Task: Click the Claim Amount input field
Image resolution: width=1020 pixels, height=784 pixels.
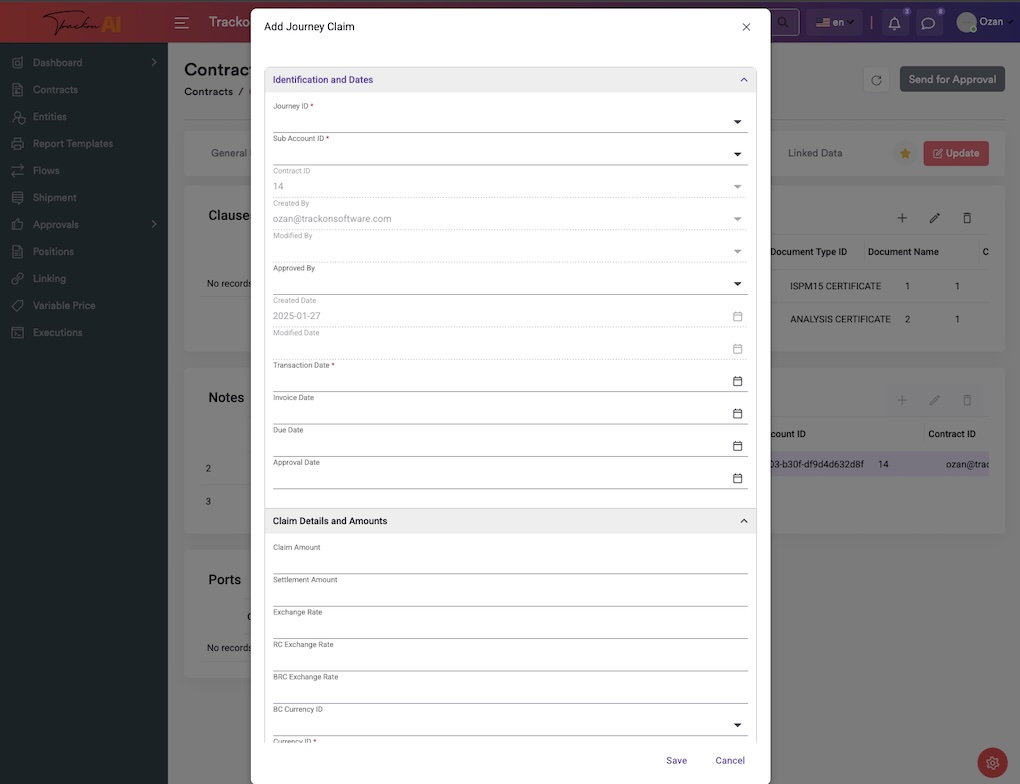Action: click(x=510, y=564)
